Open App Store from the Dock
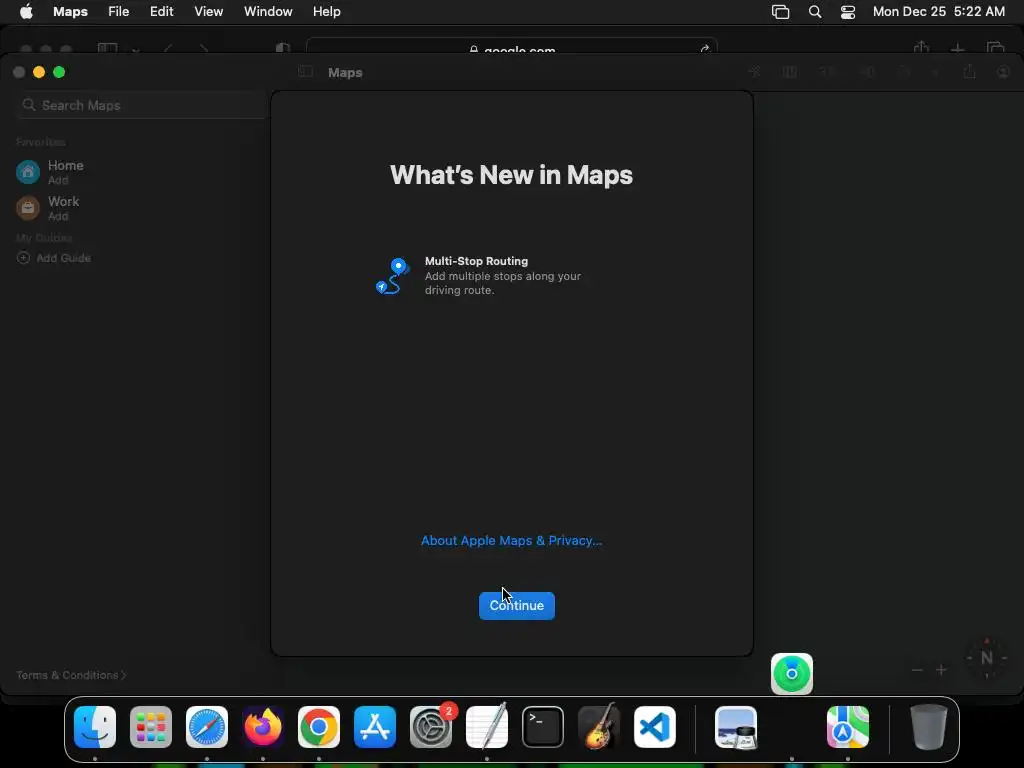This screenshot has height=768, width=1024. (x=375, y=727)
